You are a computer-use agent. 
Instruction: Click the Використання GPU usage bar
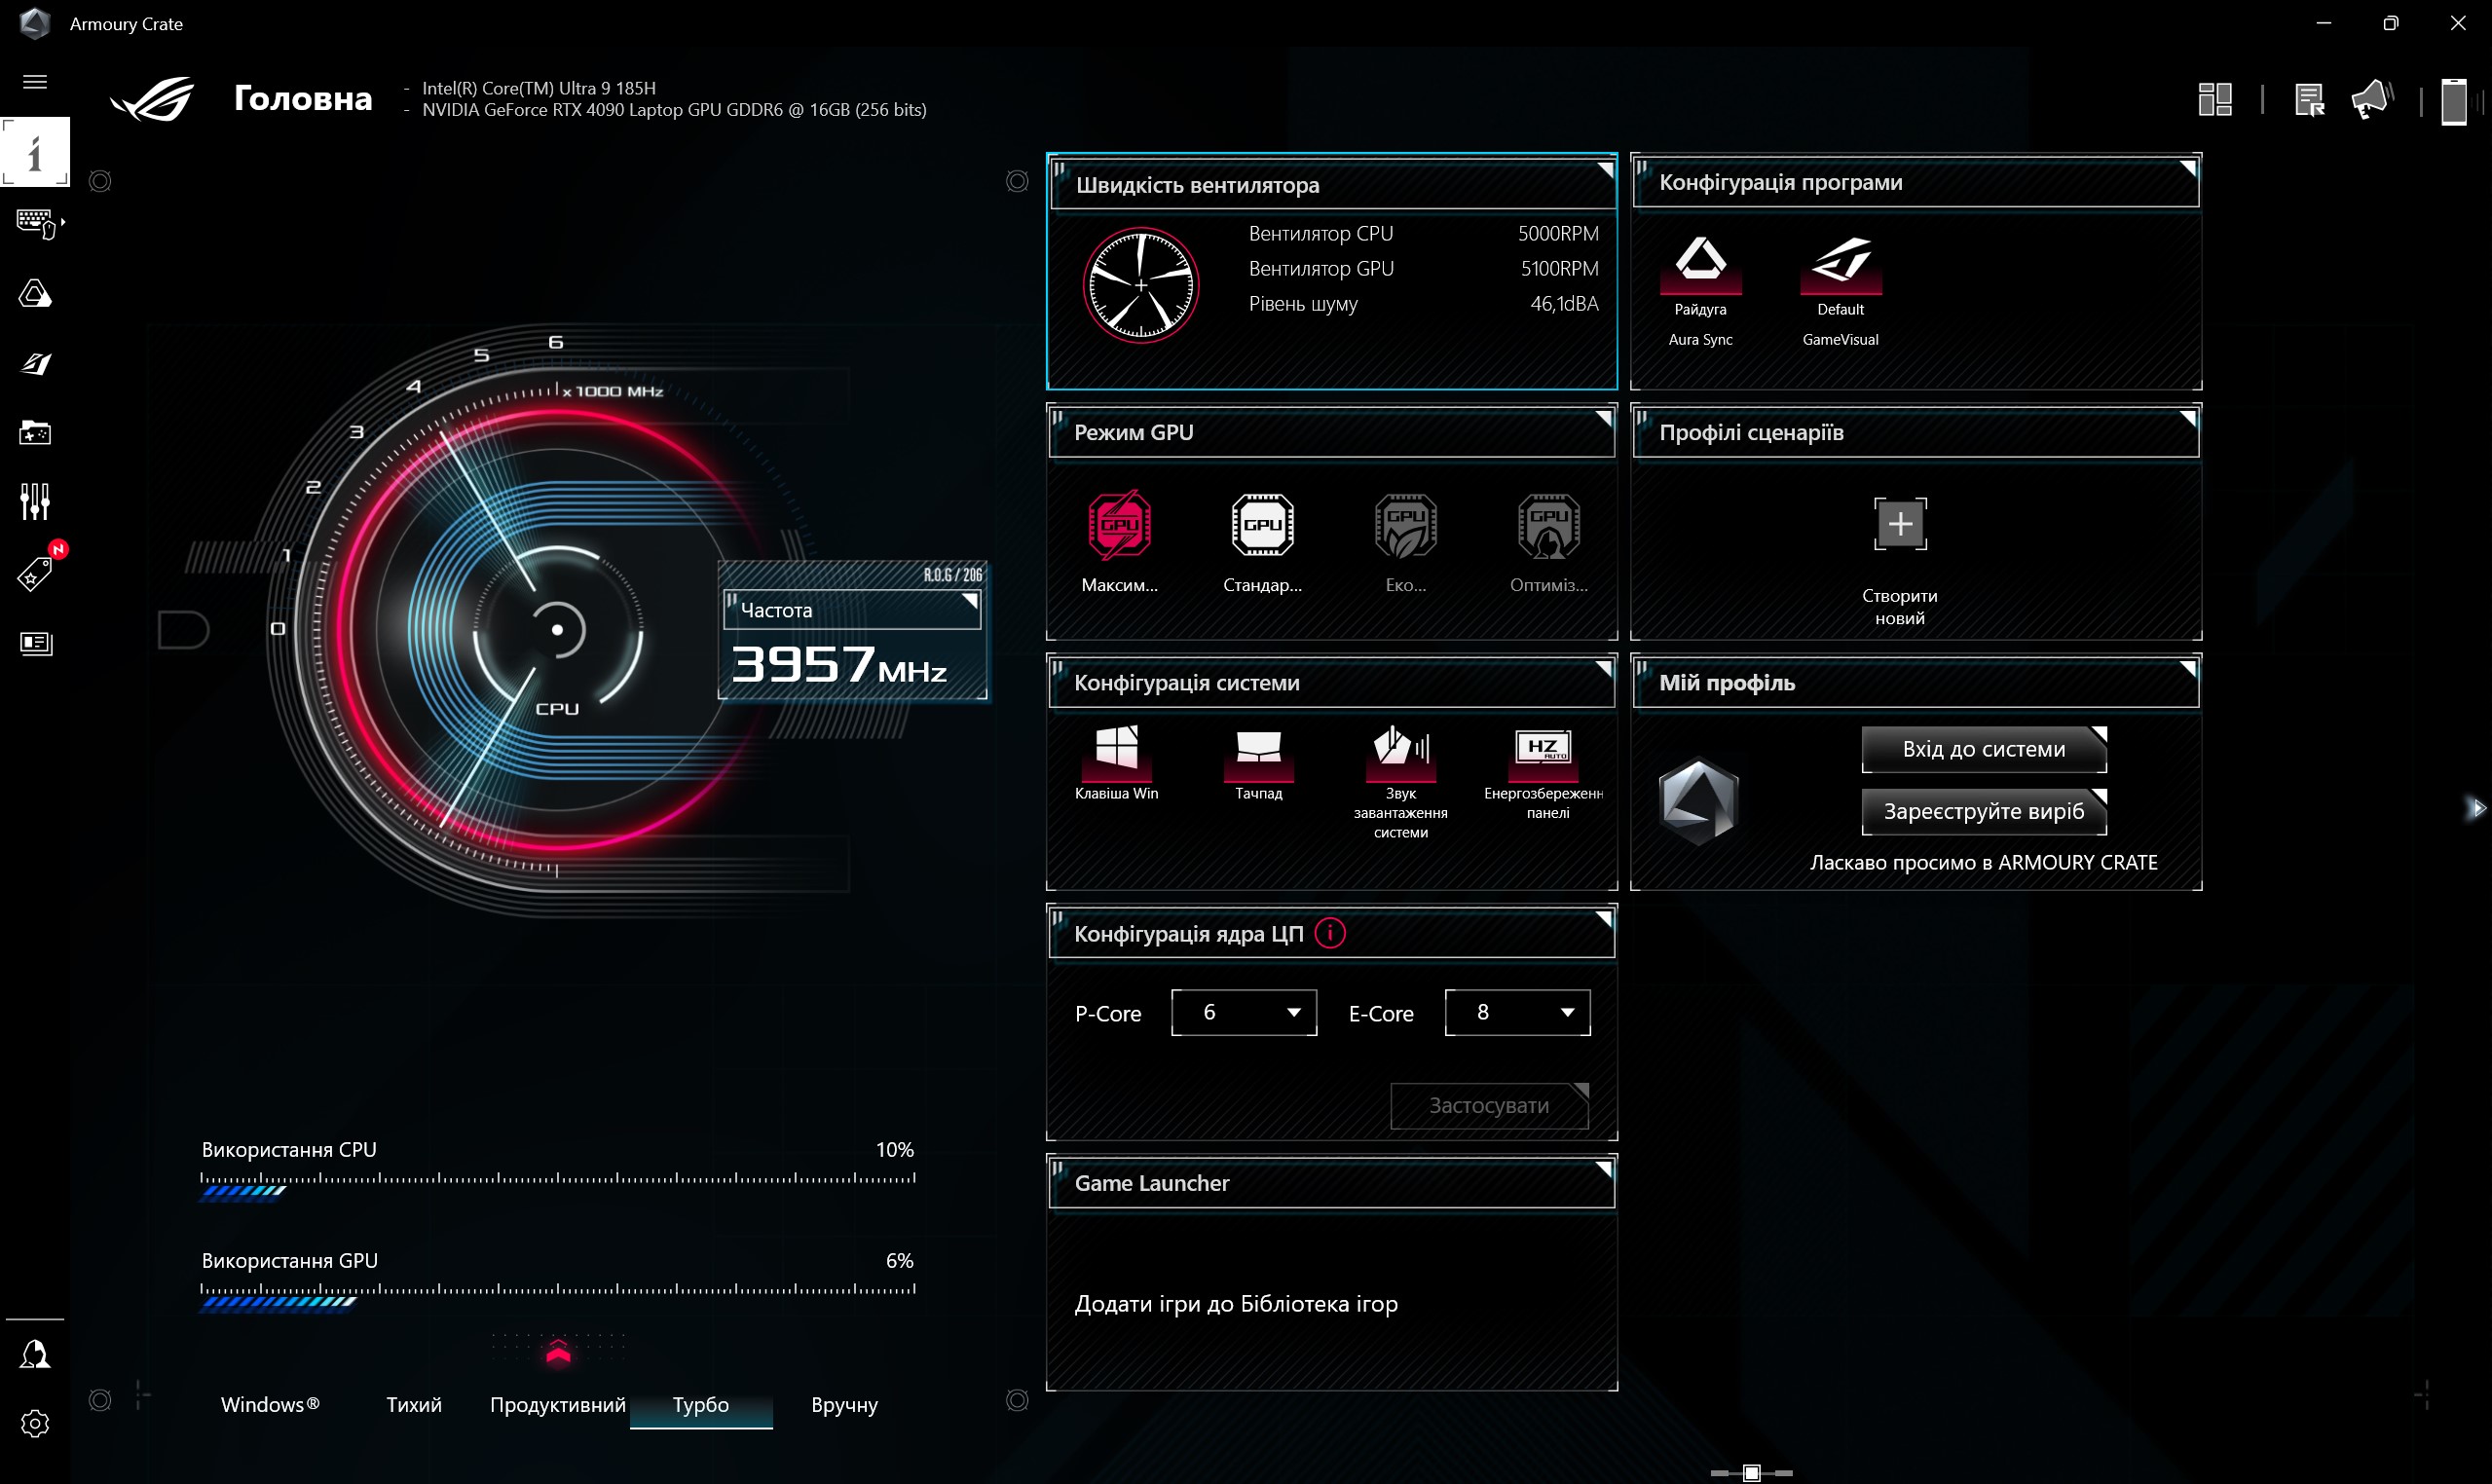pyautogui.click(x=558, y=1295)
